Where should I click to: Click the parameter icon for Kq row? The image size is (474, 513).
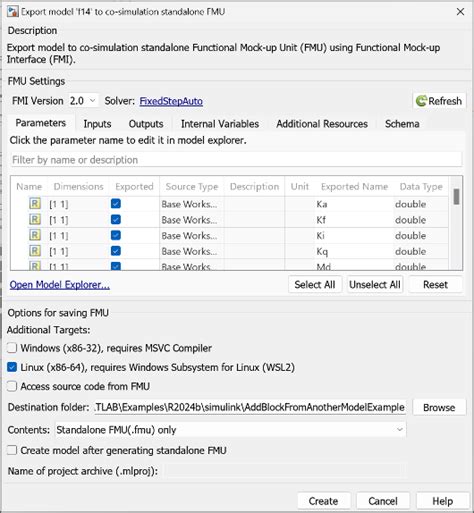[35, 251]
